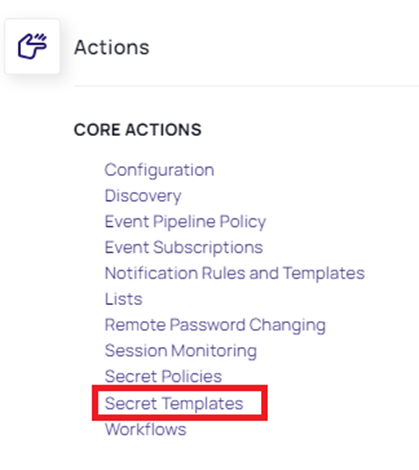Click the word Policy in Event Pipeline link
This screenshot has width=419, height=470.
tap(243, 222)
